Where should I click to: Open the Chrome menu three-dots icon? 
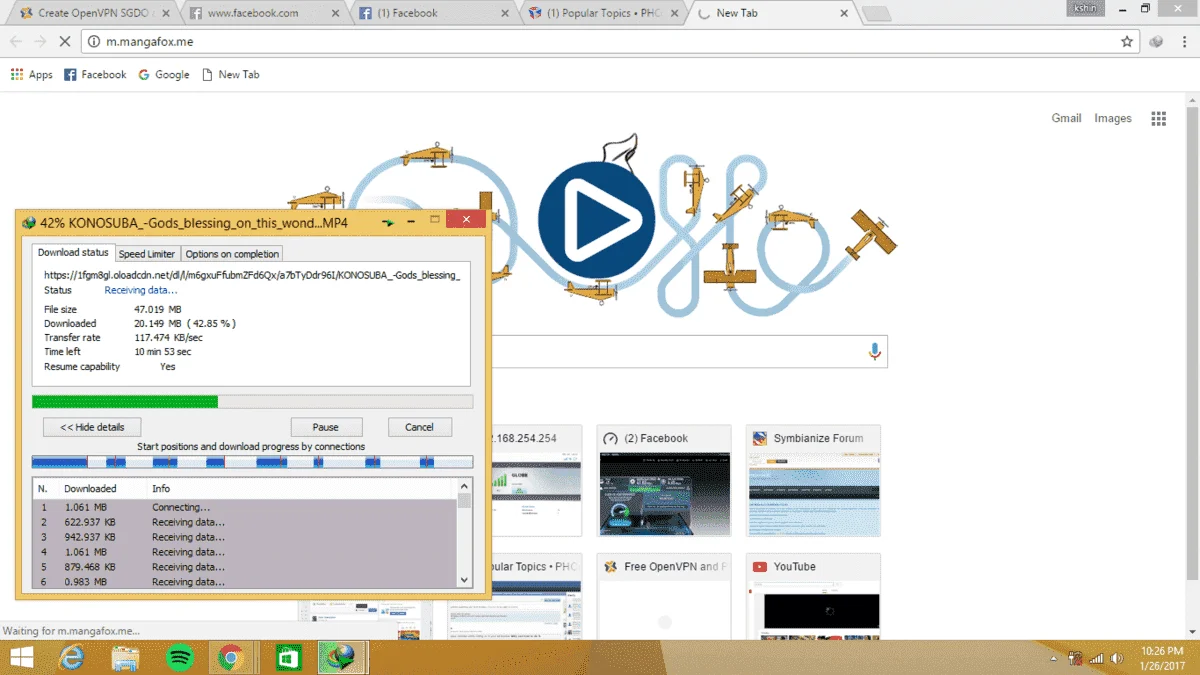[1183, 42]
